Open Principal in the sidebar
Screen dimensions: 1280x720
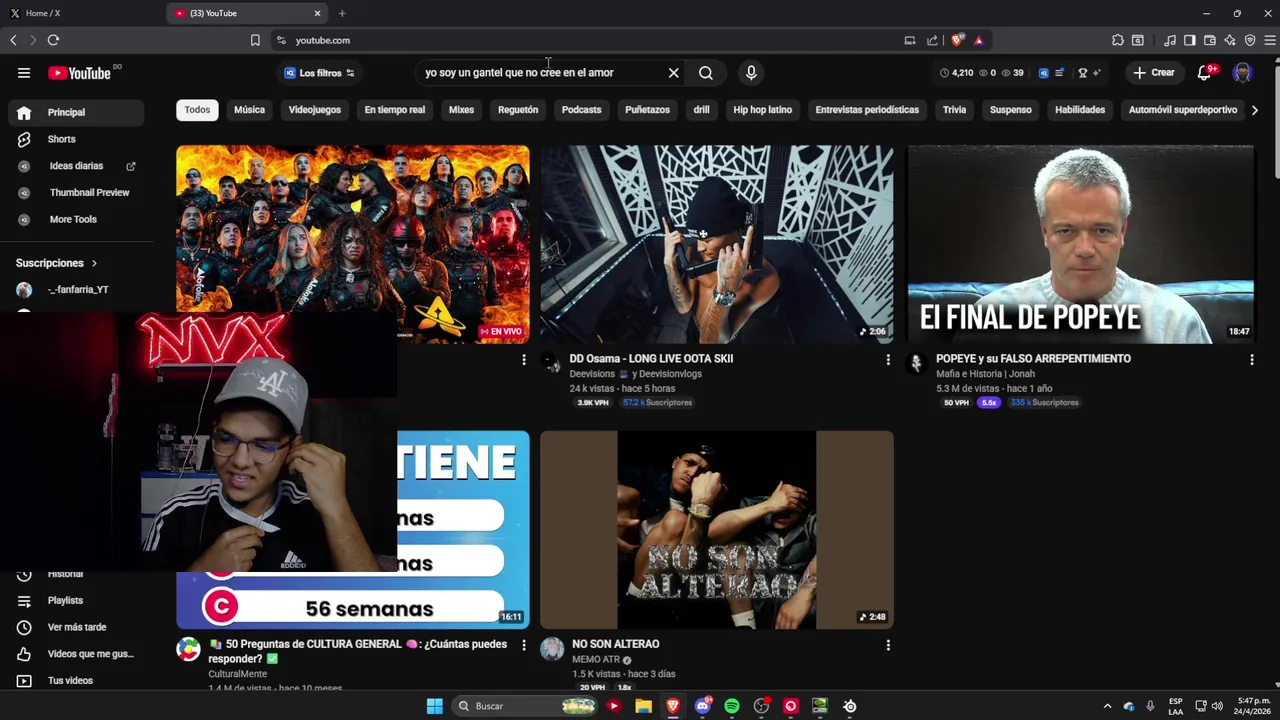pyautogui.click(x=75, y=112)
